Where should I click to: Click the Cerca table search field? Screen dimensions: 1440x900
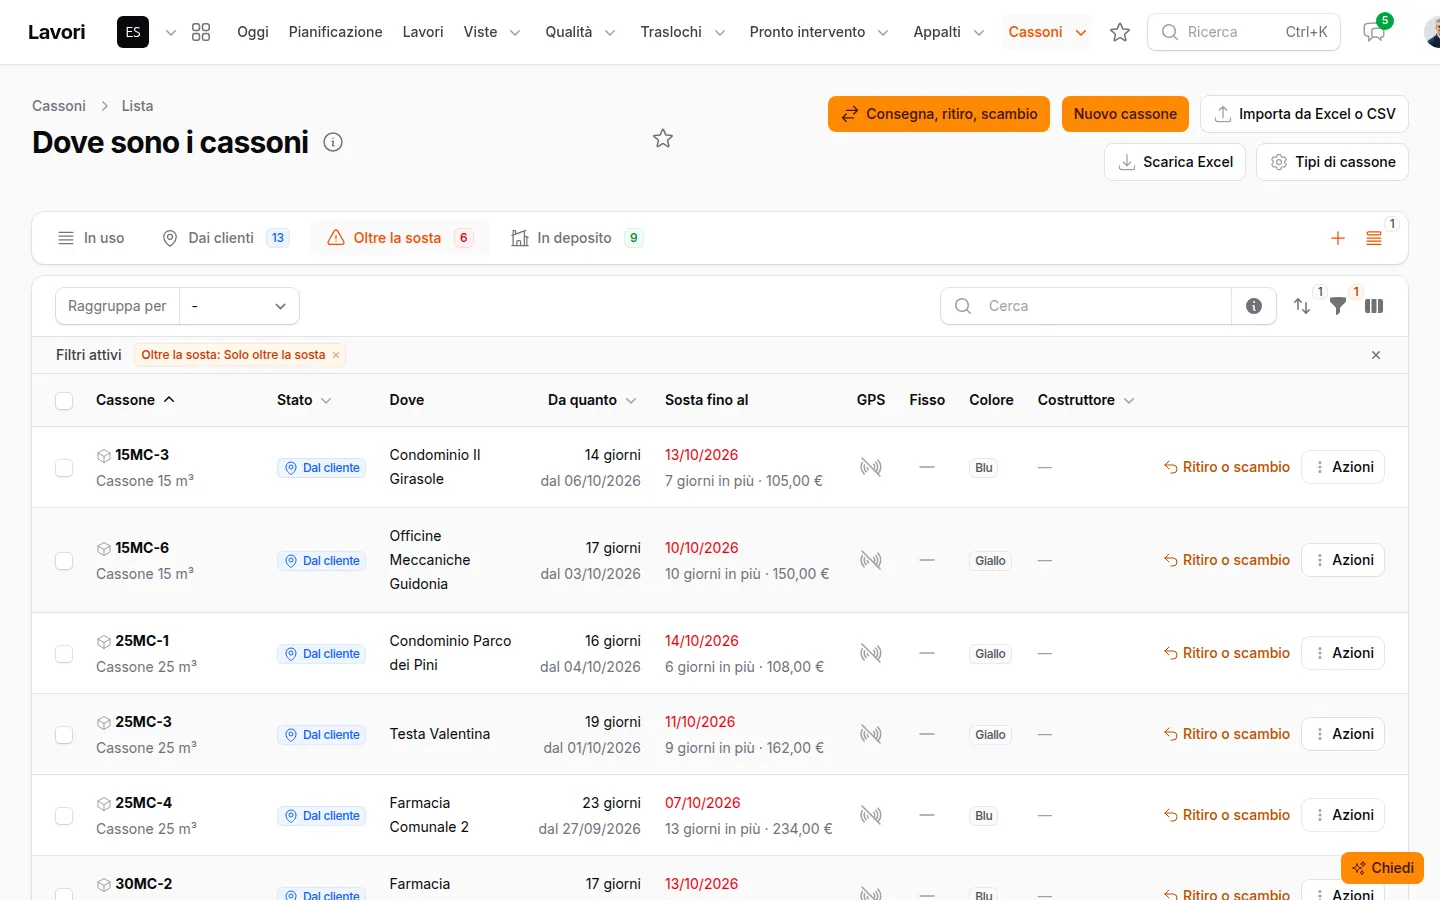(1086, 306)
